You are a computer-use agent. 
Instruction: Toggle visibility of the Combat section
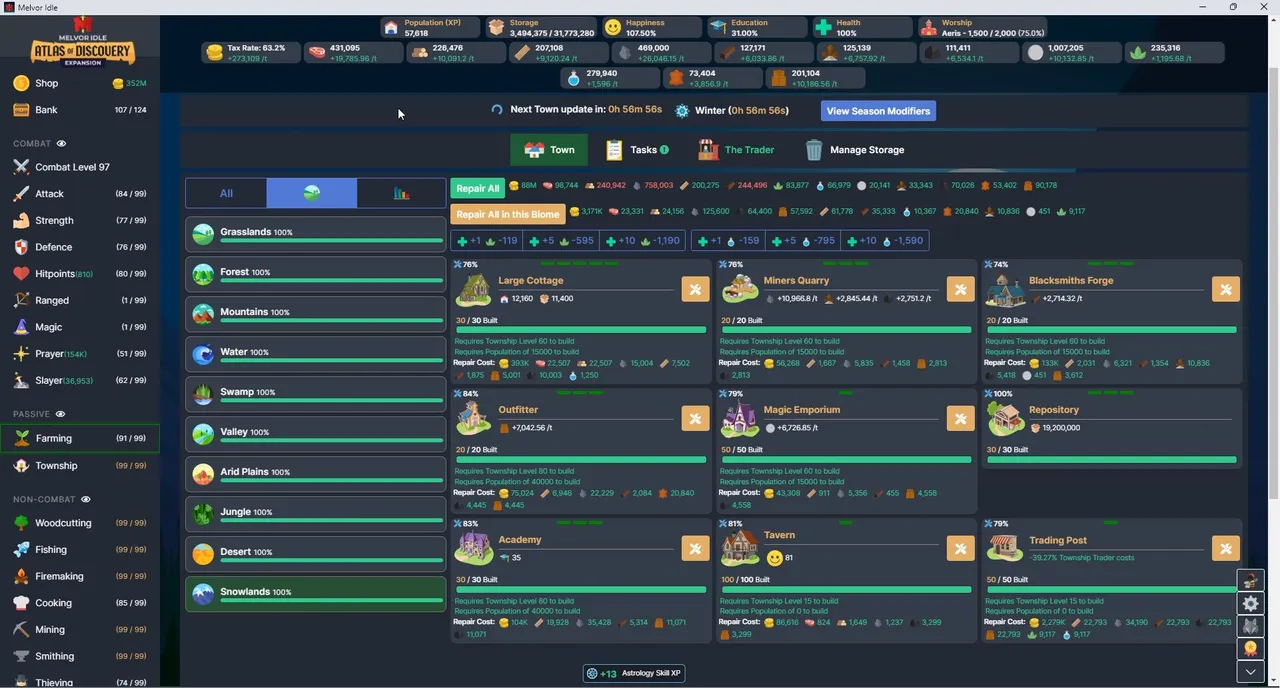(61, 144)
